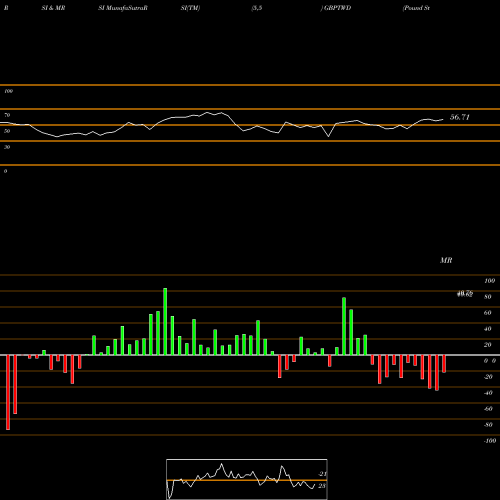Click the -80 label on MR axis
The width and height of the screenshot is (500, 500).
[488, 425]
